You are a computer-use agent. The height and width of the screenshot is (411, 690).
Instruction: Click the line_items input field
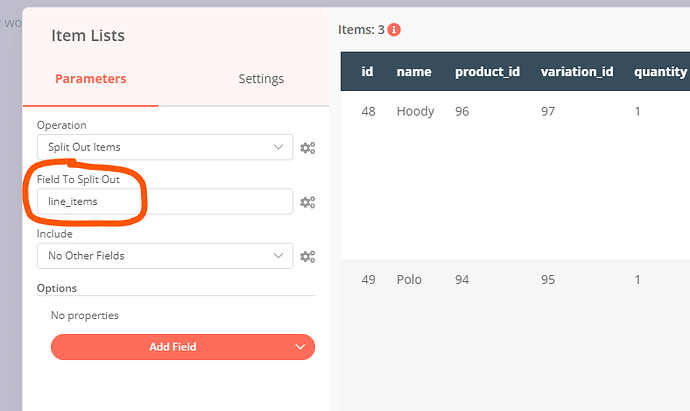point(165,202)
